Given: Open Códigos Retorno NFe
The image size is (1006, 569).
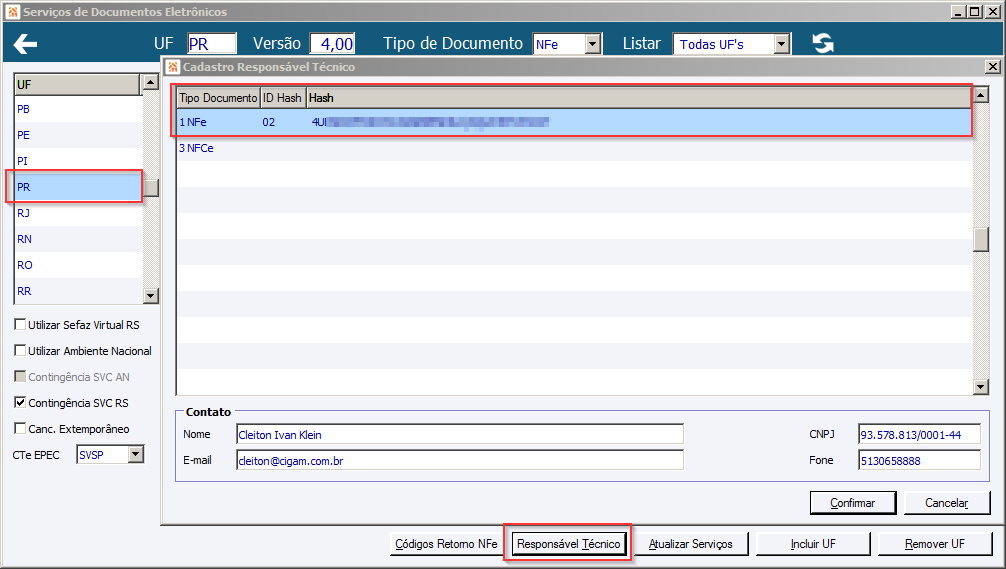Looking at the screenshot, I should tap(446, 544).
